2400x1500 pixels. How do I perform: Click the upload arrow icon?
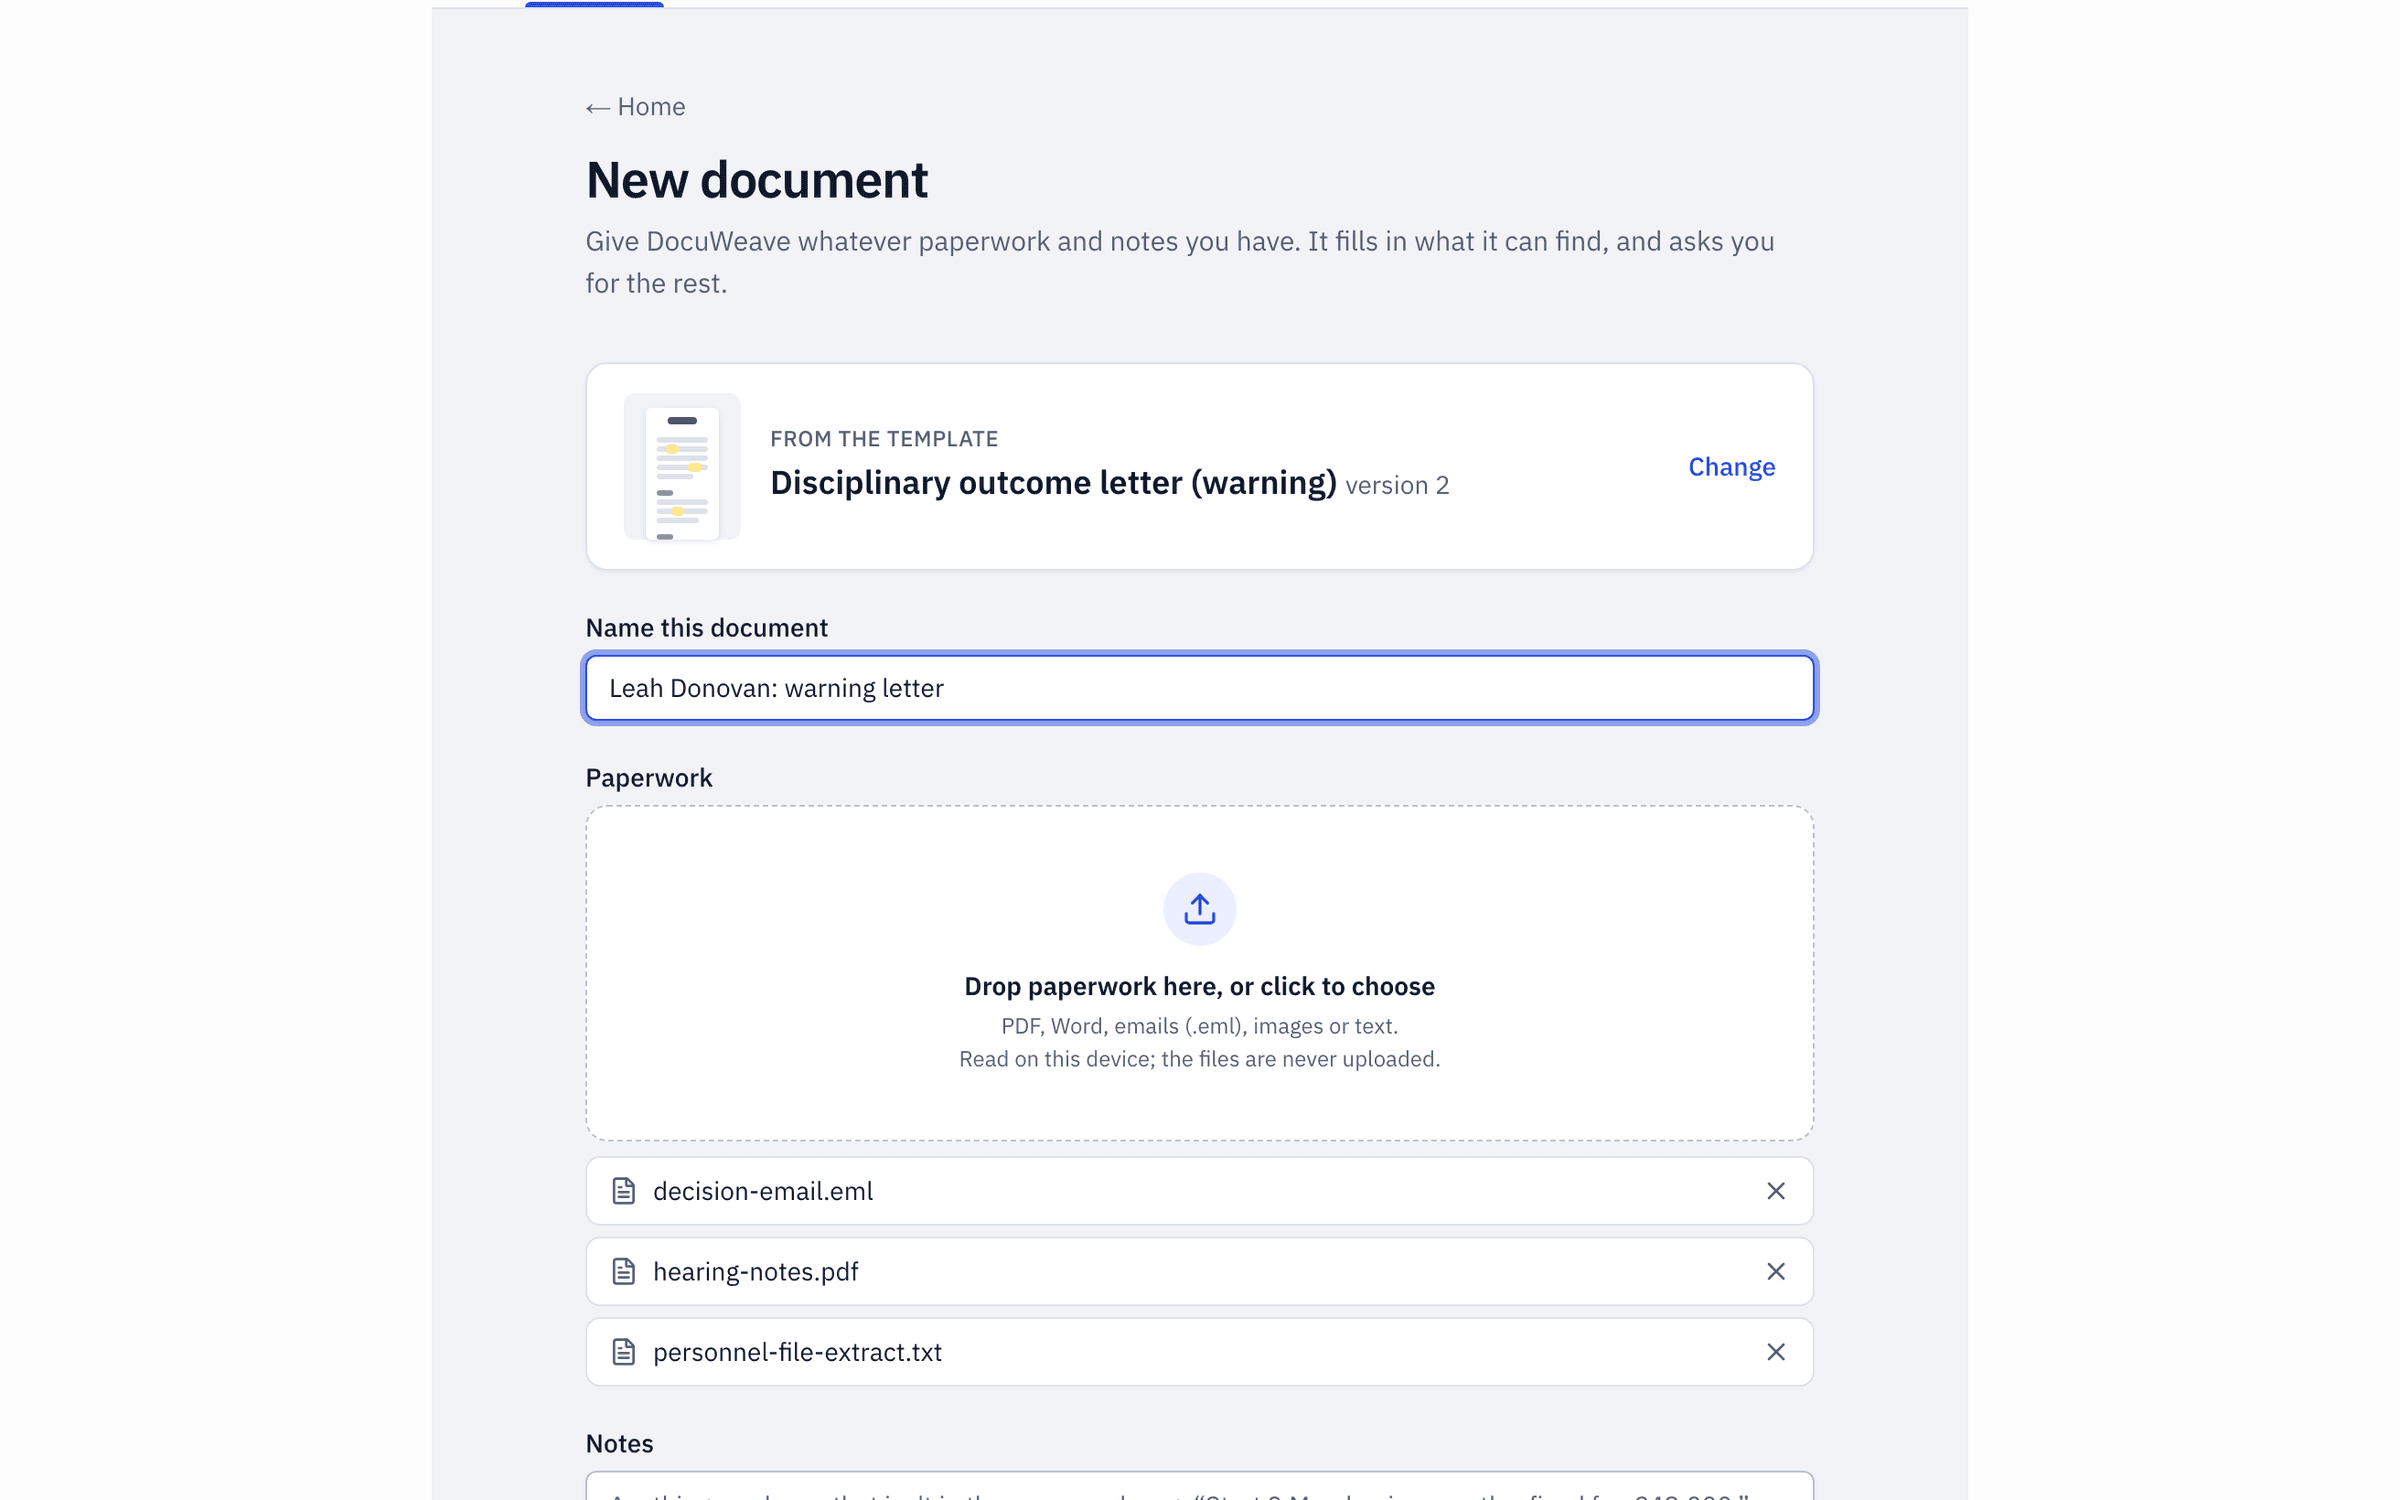pos(1199,909)
